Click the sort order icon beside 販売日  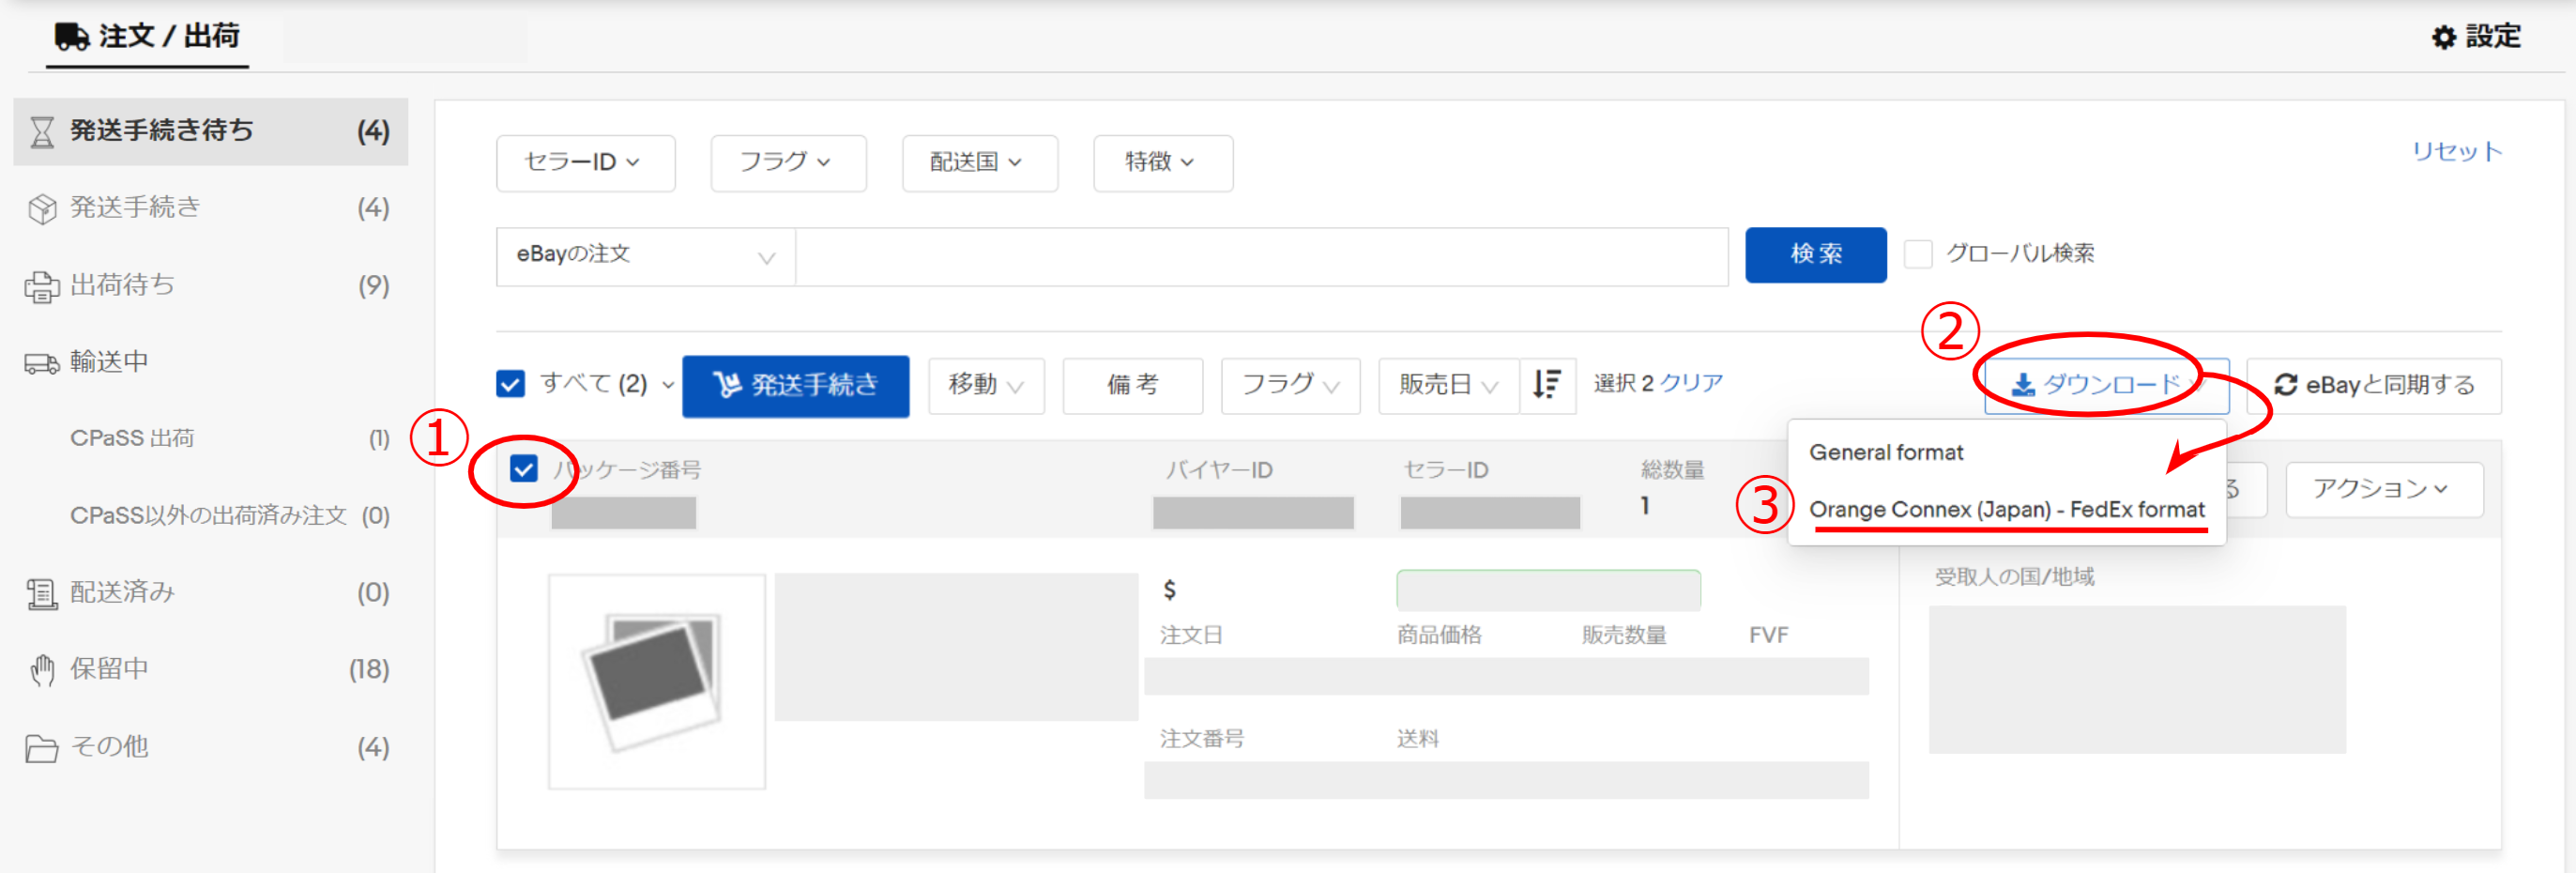(x=1547, y=384)
